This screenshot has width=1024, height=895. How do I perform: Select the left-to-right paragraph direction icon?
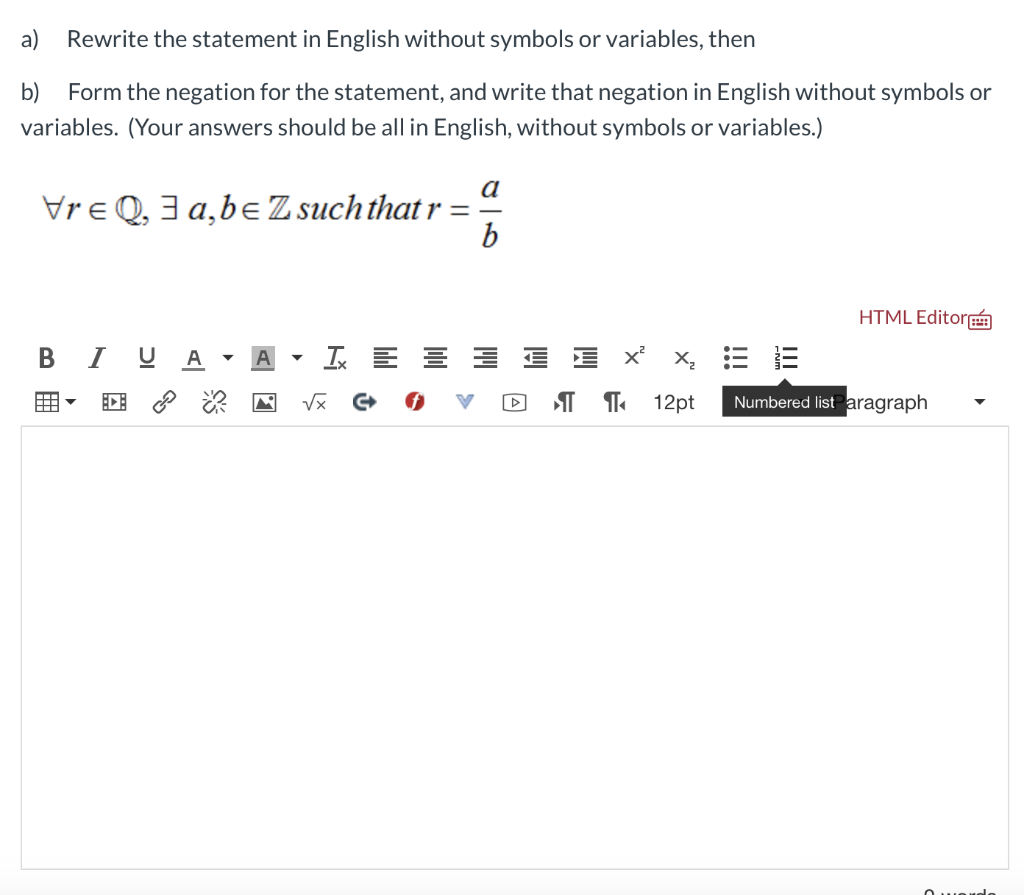(563, 401)
